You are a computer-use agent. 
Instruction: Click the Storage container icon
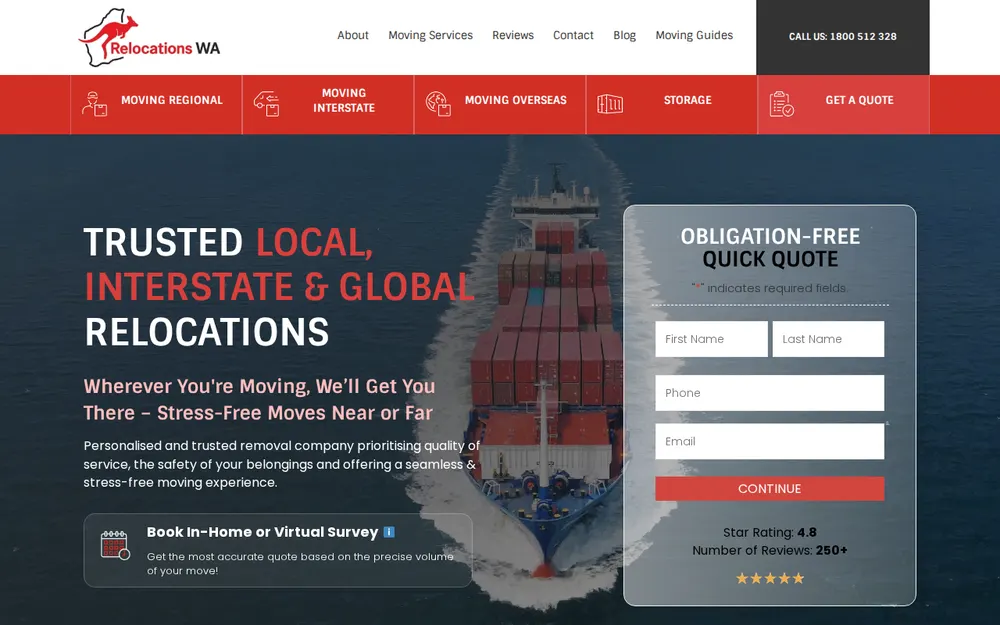pyautogui.click(x=610, y=104)
